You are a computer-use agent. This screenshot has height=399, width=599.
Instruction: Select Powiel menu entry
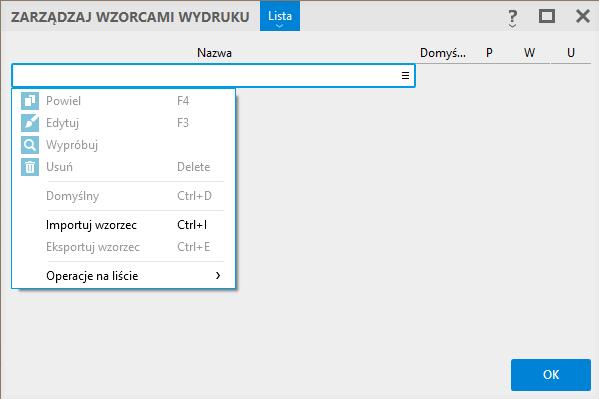[x=124, y=101]
